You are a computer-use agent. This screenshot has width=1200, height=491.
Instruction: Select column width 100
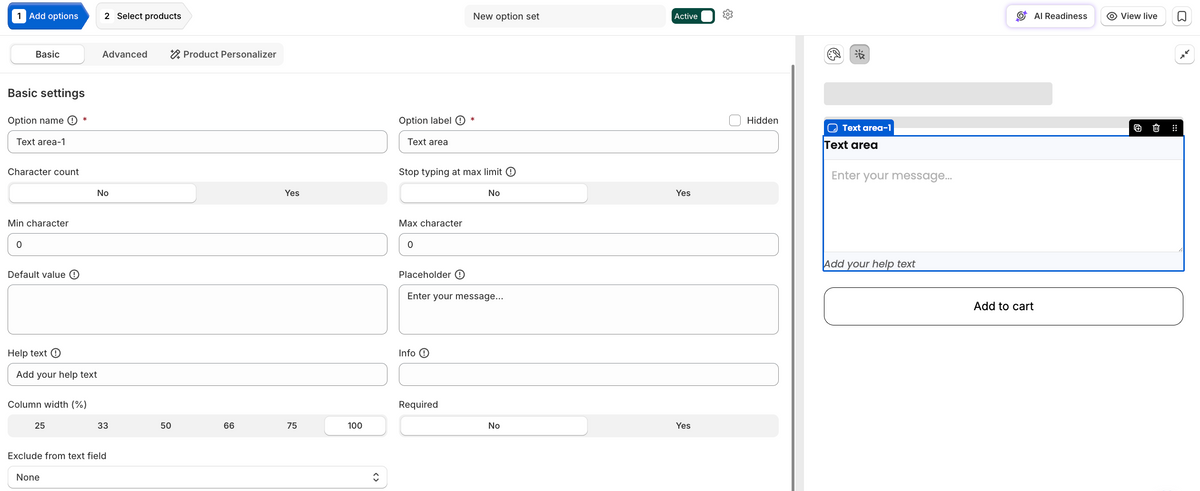(x=355, y=426)
